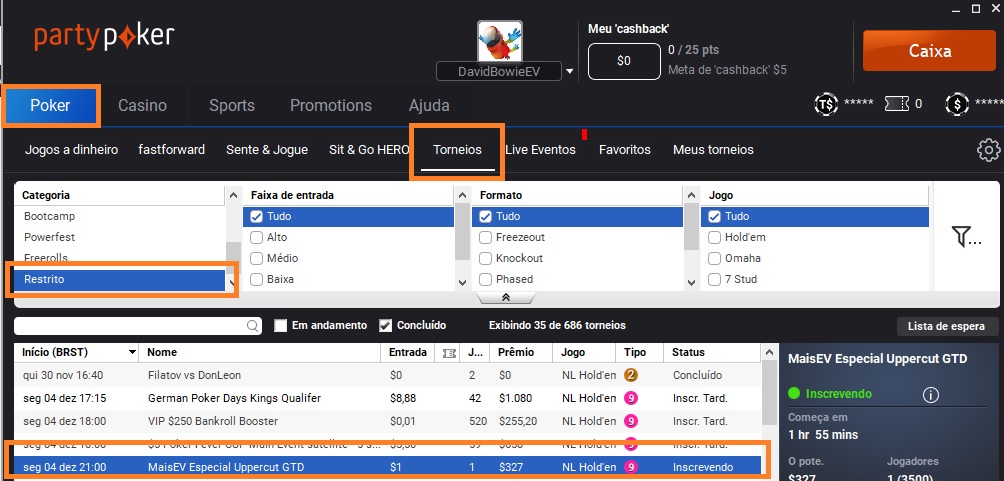1004x481 pixels.
Task: Check the Baixa buy-in filter
Action: click(x=257, y=280)
